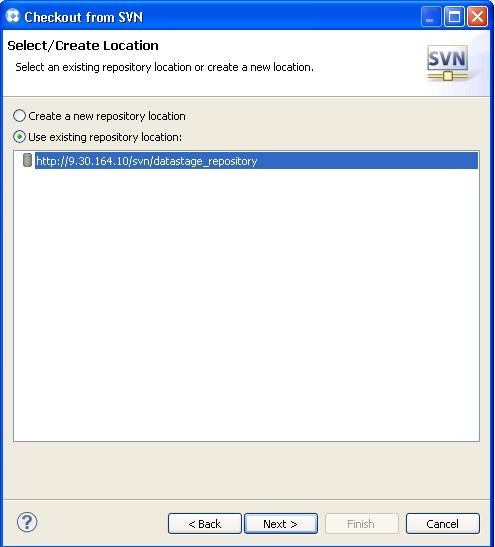Click the SVN wizard banner icon

coord(448,63)
